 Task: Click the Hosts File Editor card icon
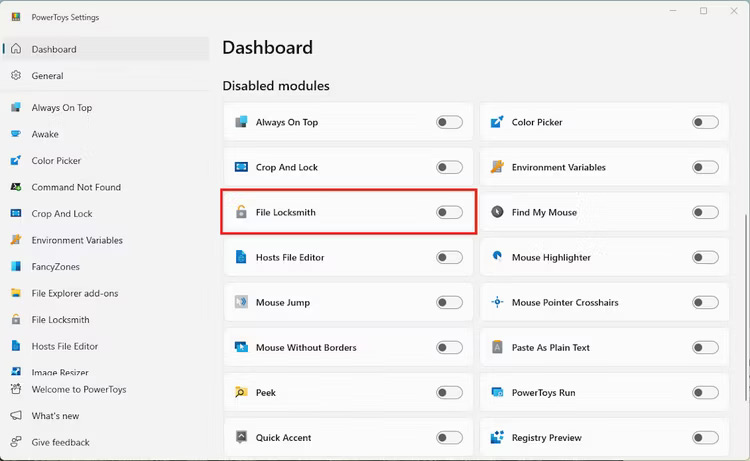click(241, 257)
